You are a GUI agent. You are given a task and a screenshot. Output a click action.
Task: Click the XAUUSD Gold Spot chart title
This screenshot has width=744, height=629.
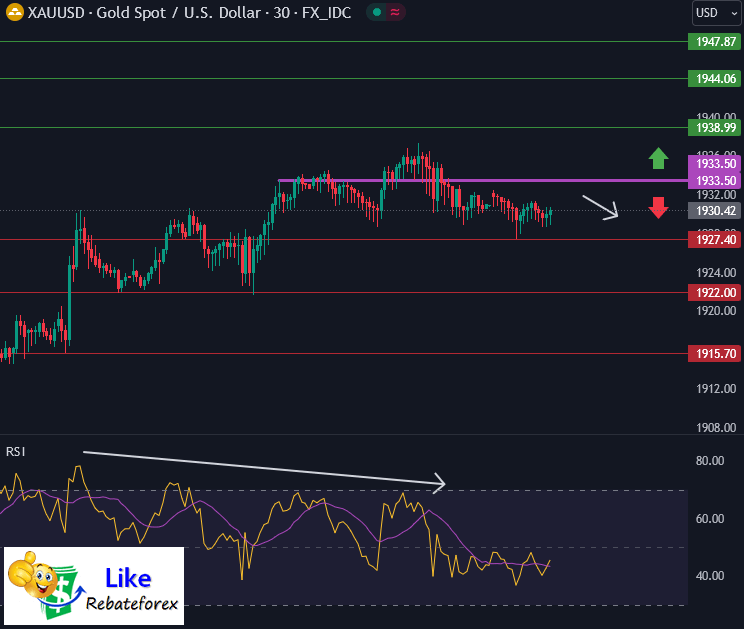click(x=189, y=13)
